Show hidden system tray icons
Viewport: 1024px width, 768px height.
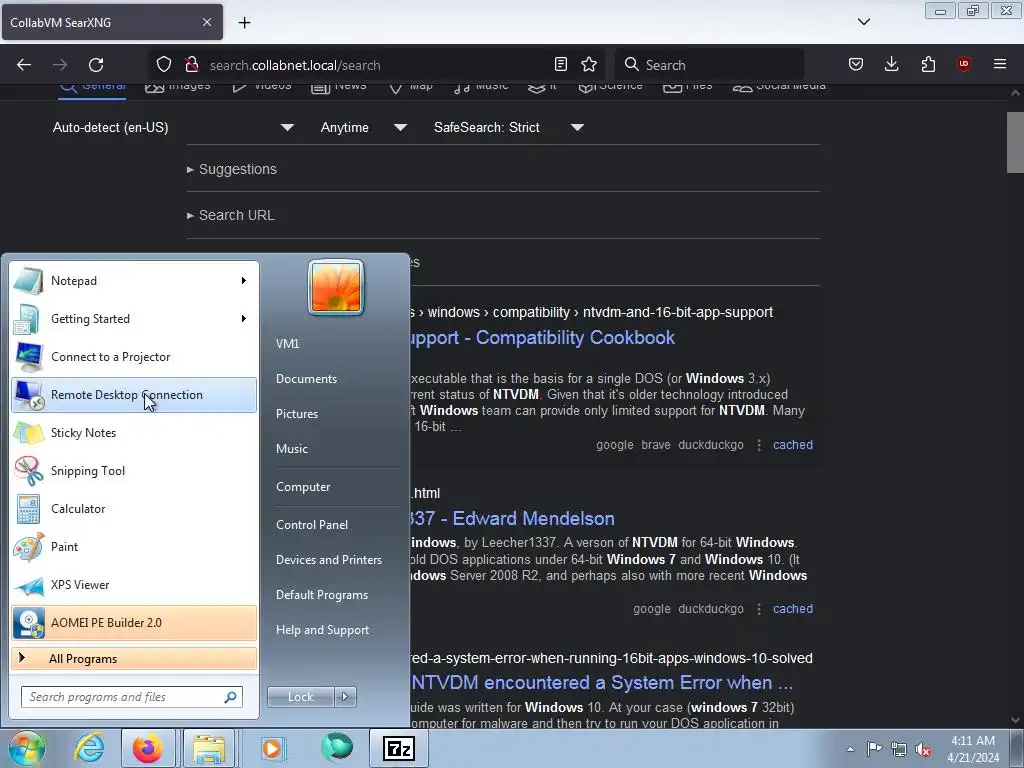[x=850, y=749]
